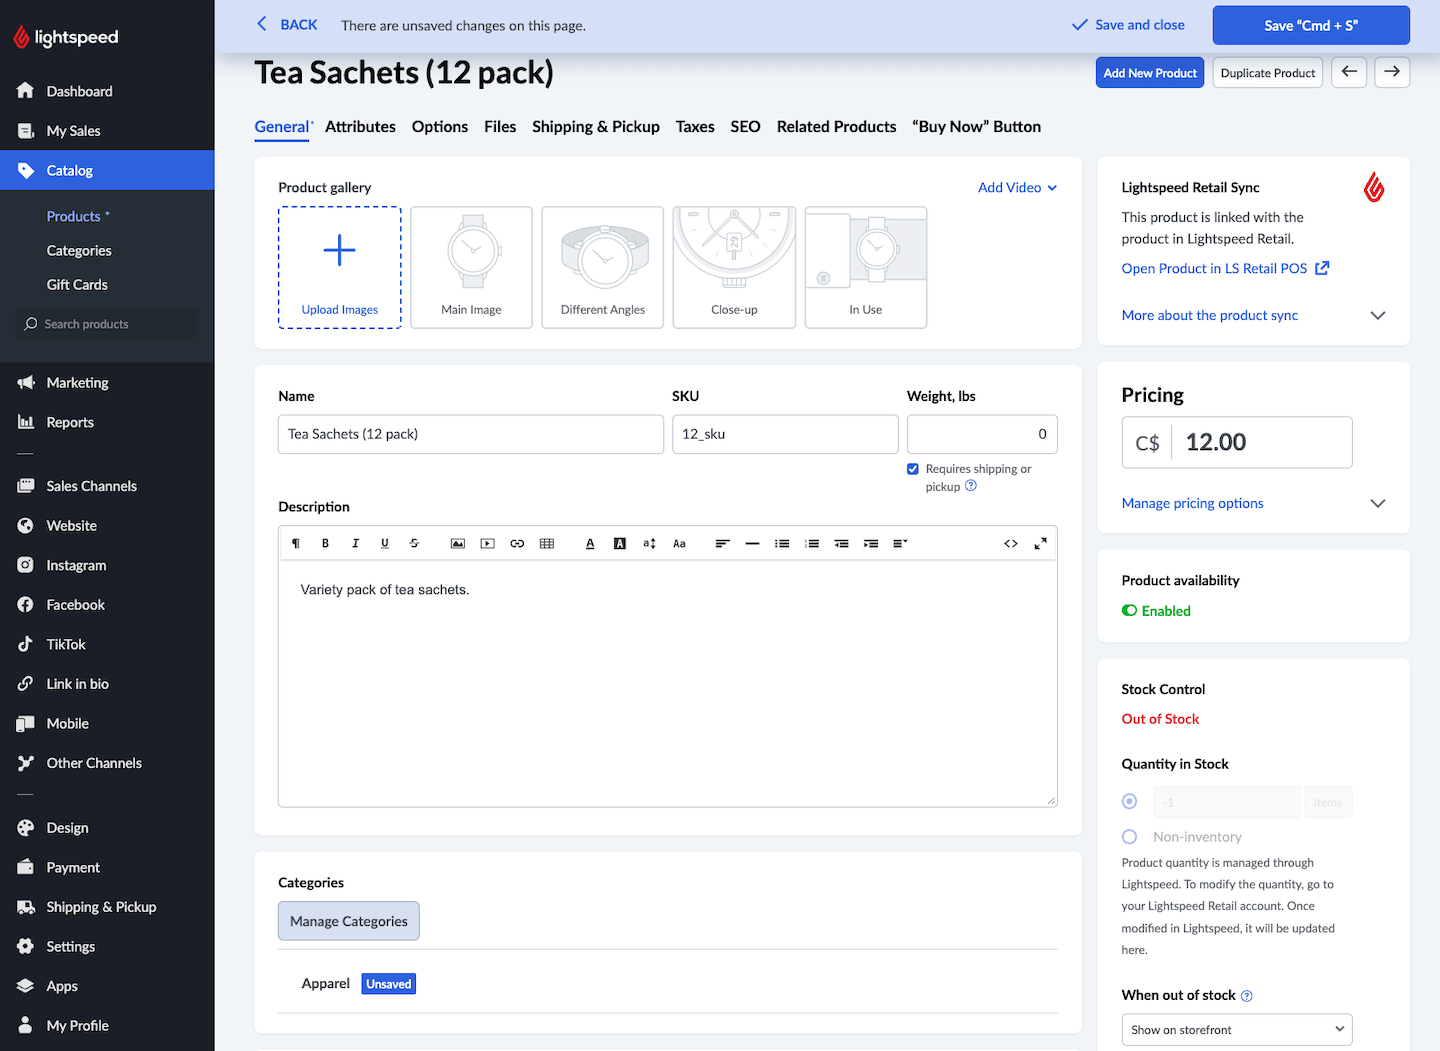Click the SKU input field
The width and height of the screenshot is (1440, 1051).
785,434
